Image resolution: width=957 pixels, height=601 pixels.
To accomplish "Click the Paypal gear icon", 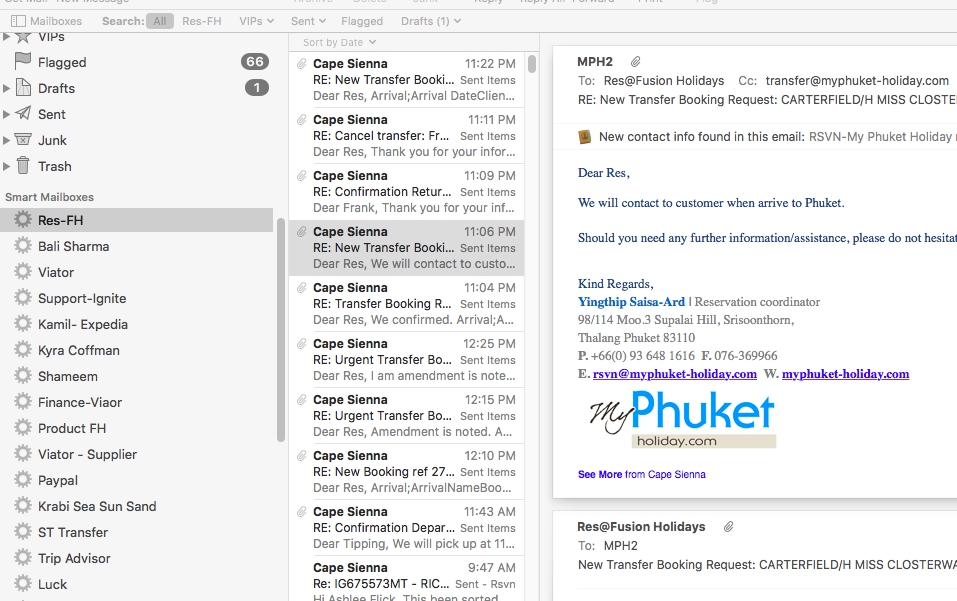I will pyautogui.click(x=23, y=480).
